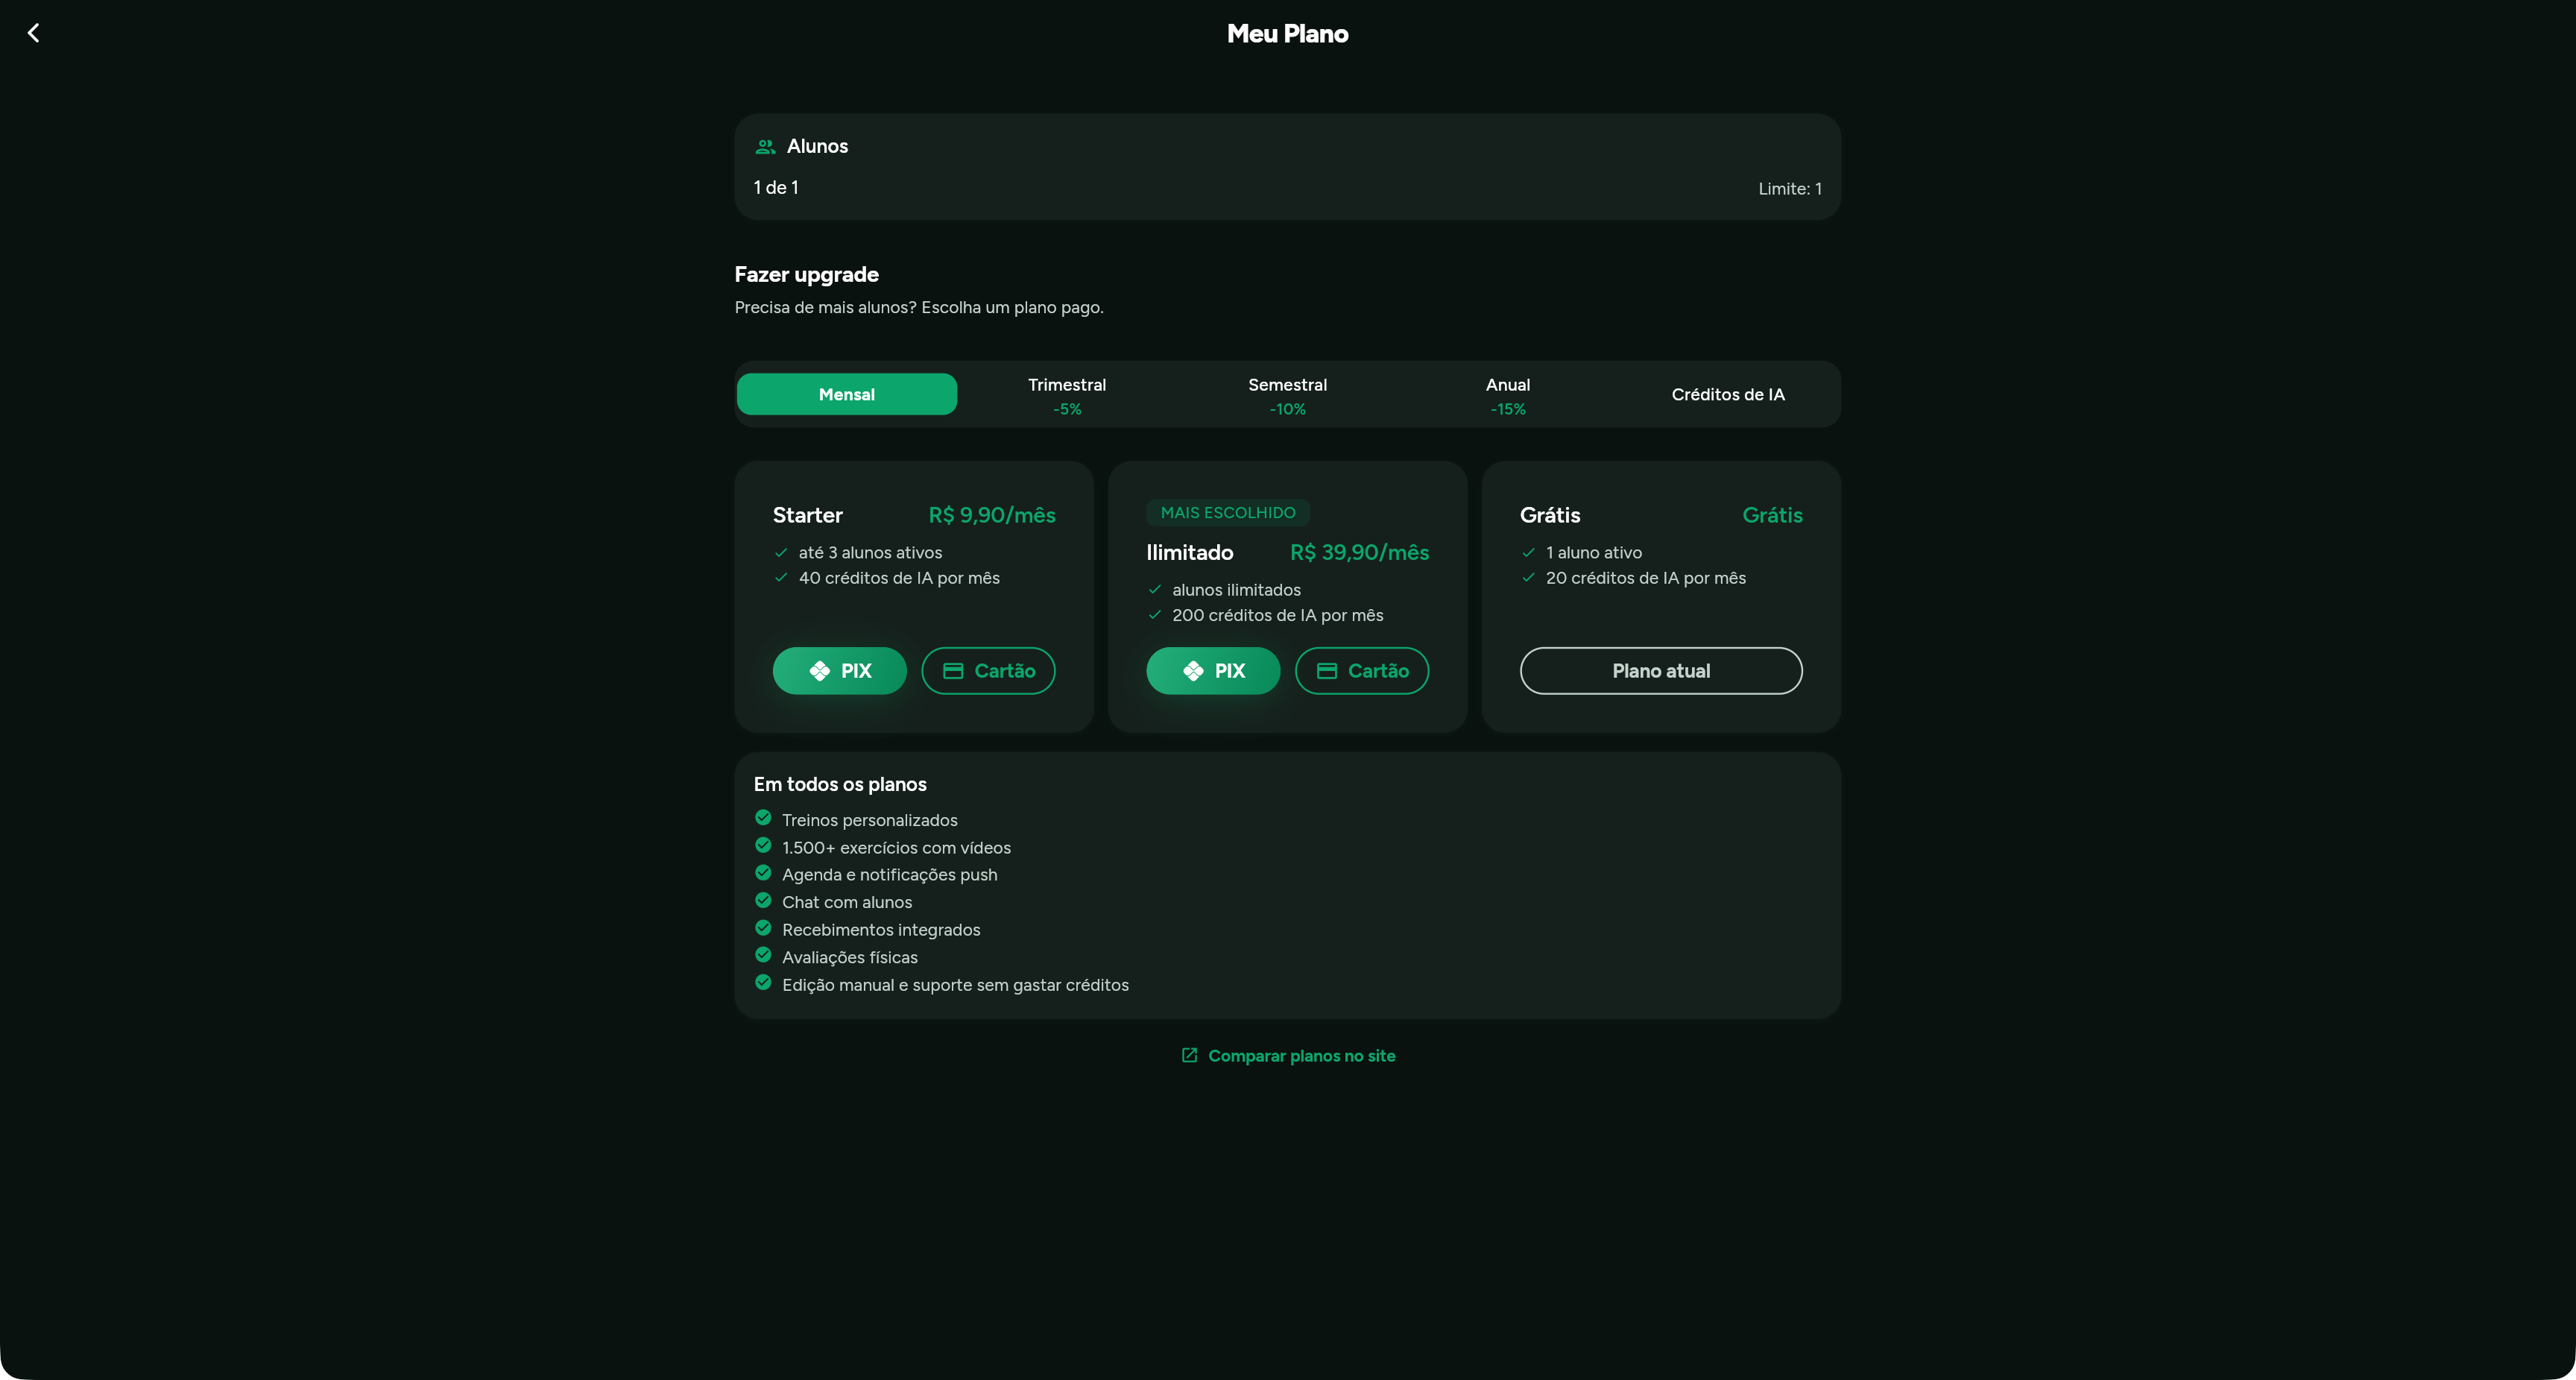This screenshot has width=2576, height=1380.
Task: Click 'Recebimentos integrados' item
Action: pos(880,929)
